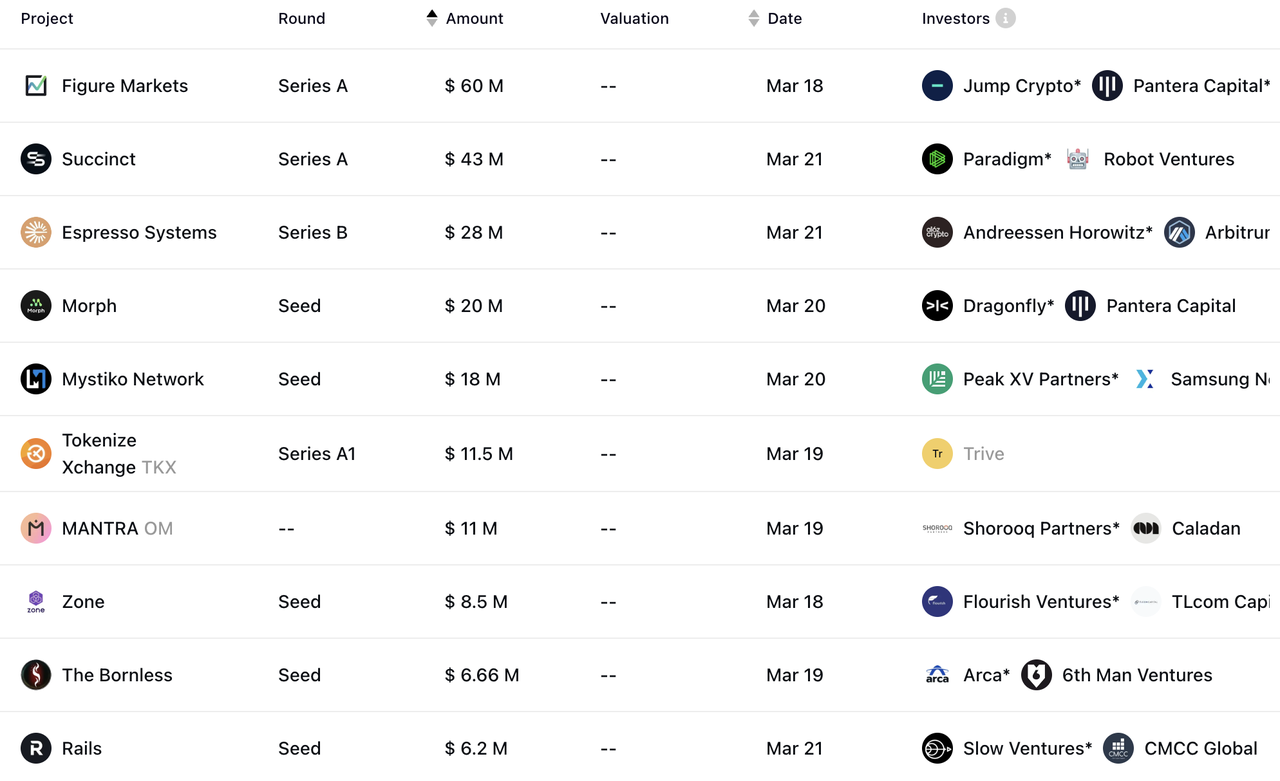Sort by the Date column arrows
This screenshot has height=781, width=1280.
click(x=754, y=18)
